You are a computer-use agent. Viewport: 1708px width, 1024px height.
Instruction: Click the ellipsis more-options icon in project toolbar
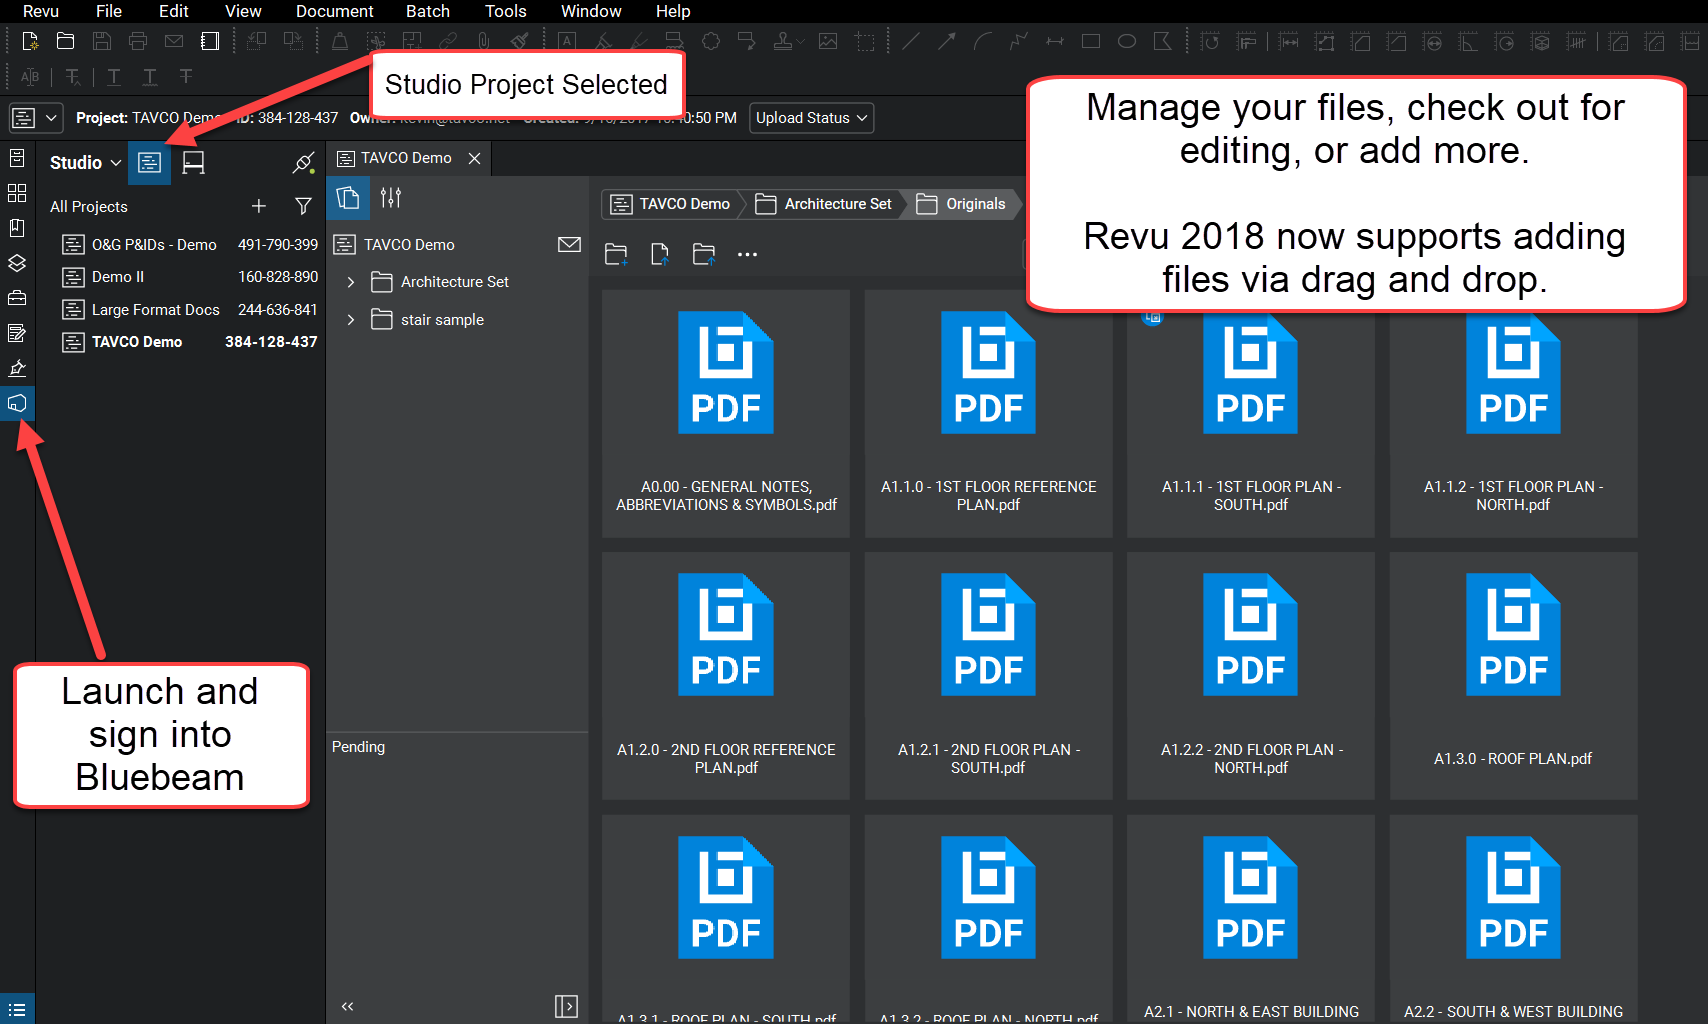(747, 254)
